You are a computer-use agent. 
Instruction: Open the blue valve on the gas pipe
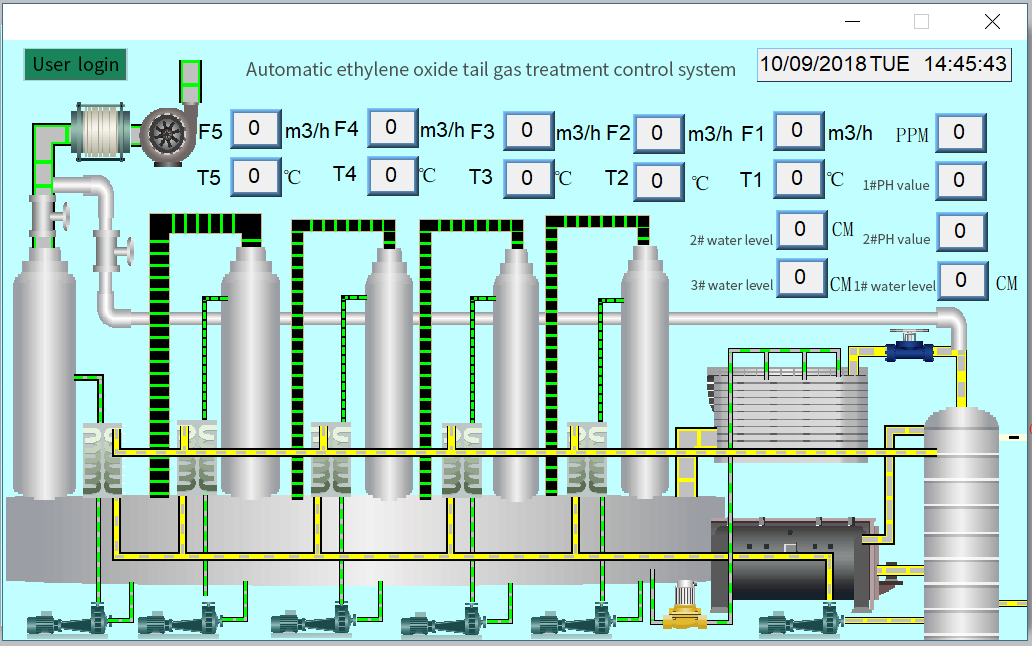pyautogui.click(x=908, y=349)
